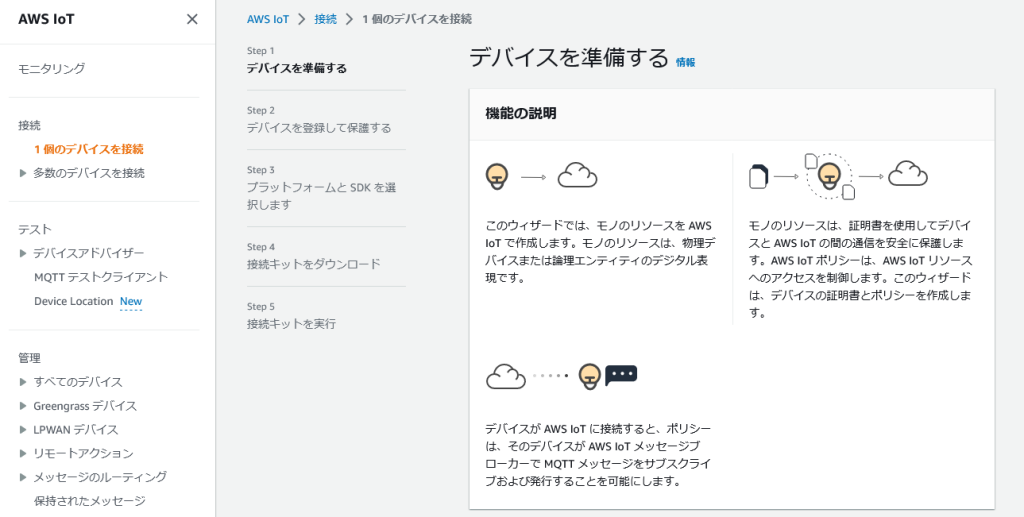Select Step 1 デバイスを準備する

point(296,60)
